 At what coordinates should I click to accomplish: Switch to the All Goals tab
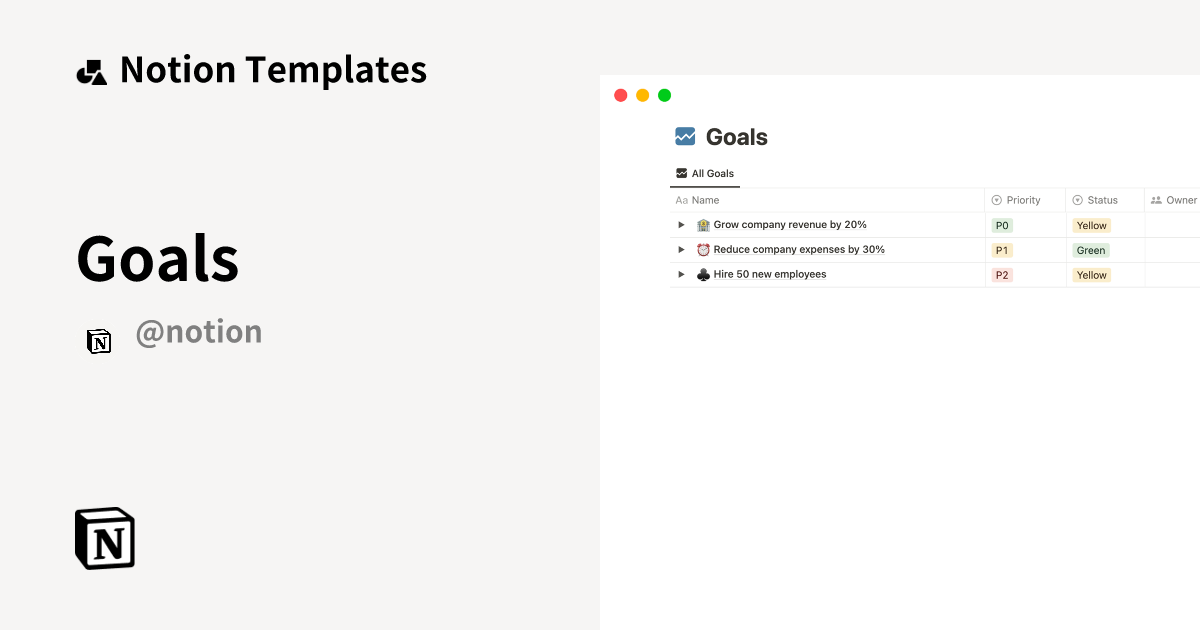[705, 172]
